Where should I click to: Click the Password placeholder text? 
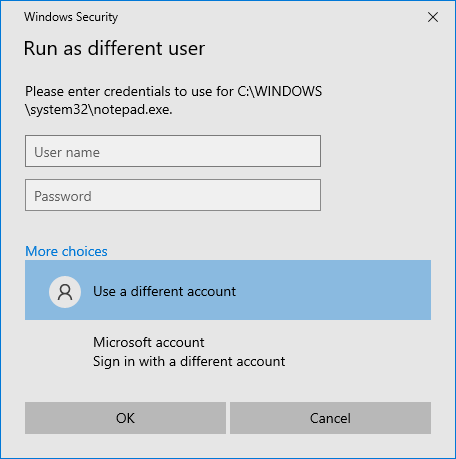[x=63, y=196]
